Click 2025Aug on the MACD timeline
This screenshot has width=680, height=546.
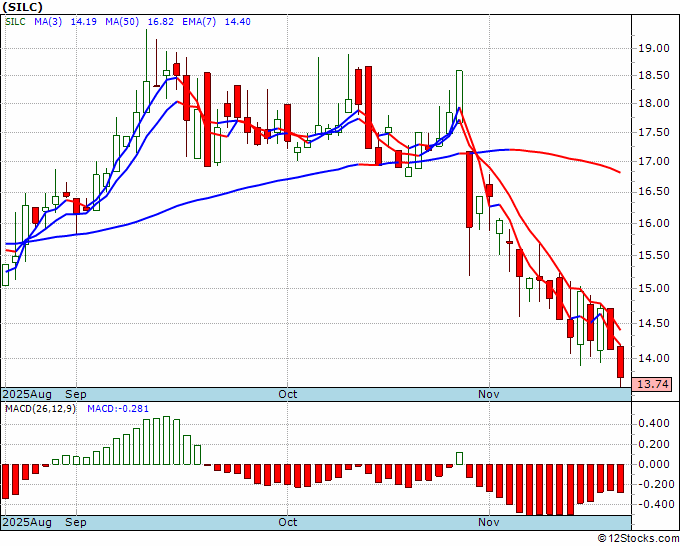(x=27, y=522)
